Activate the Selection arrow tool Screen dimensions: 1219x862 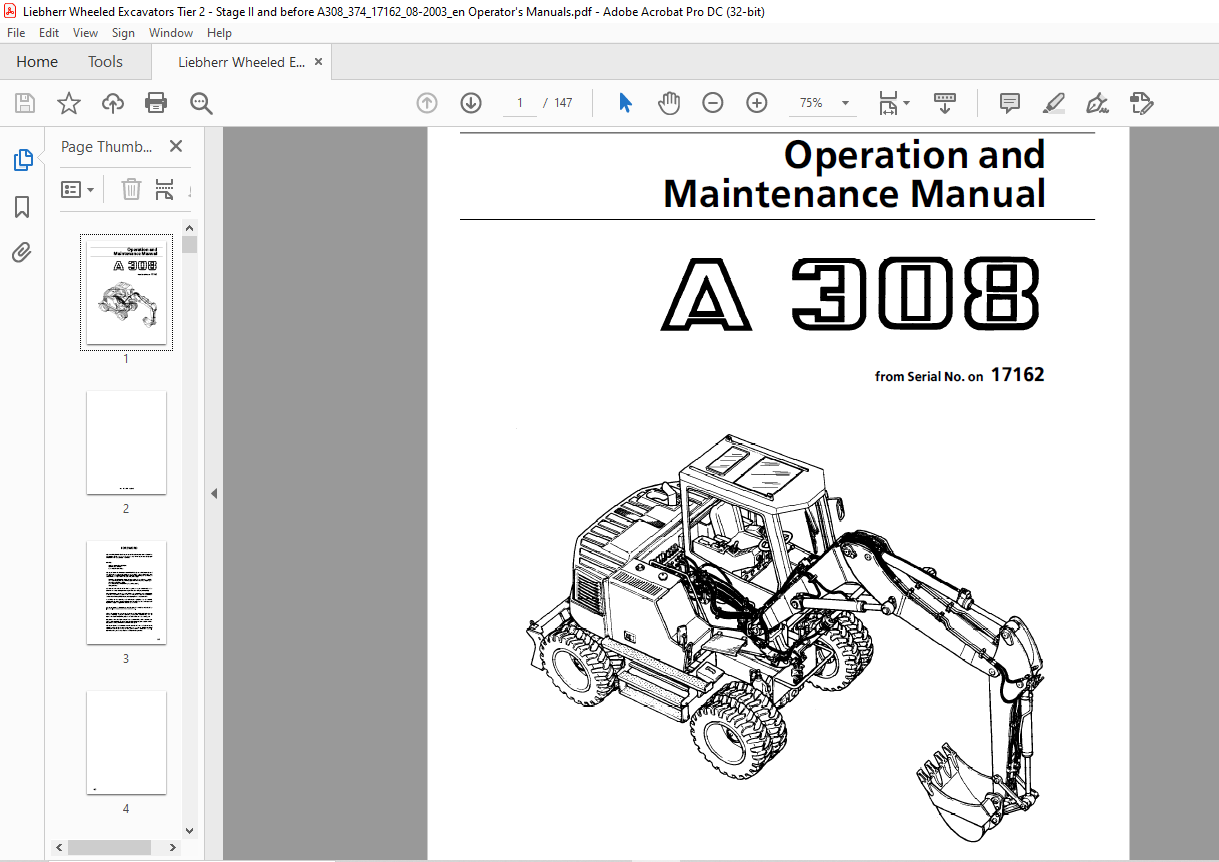pyautogui.click(x=626, y=103)
